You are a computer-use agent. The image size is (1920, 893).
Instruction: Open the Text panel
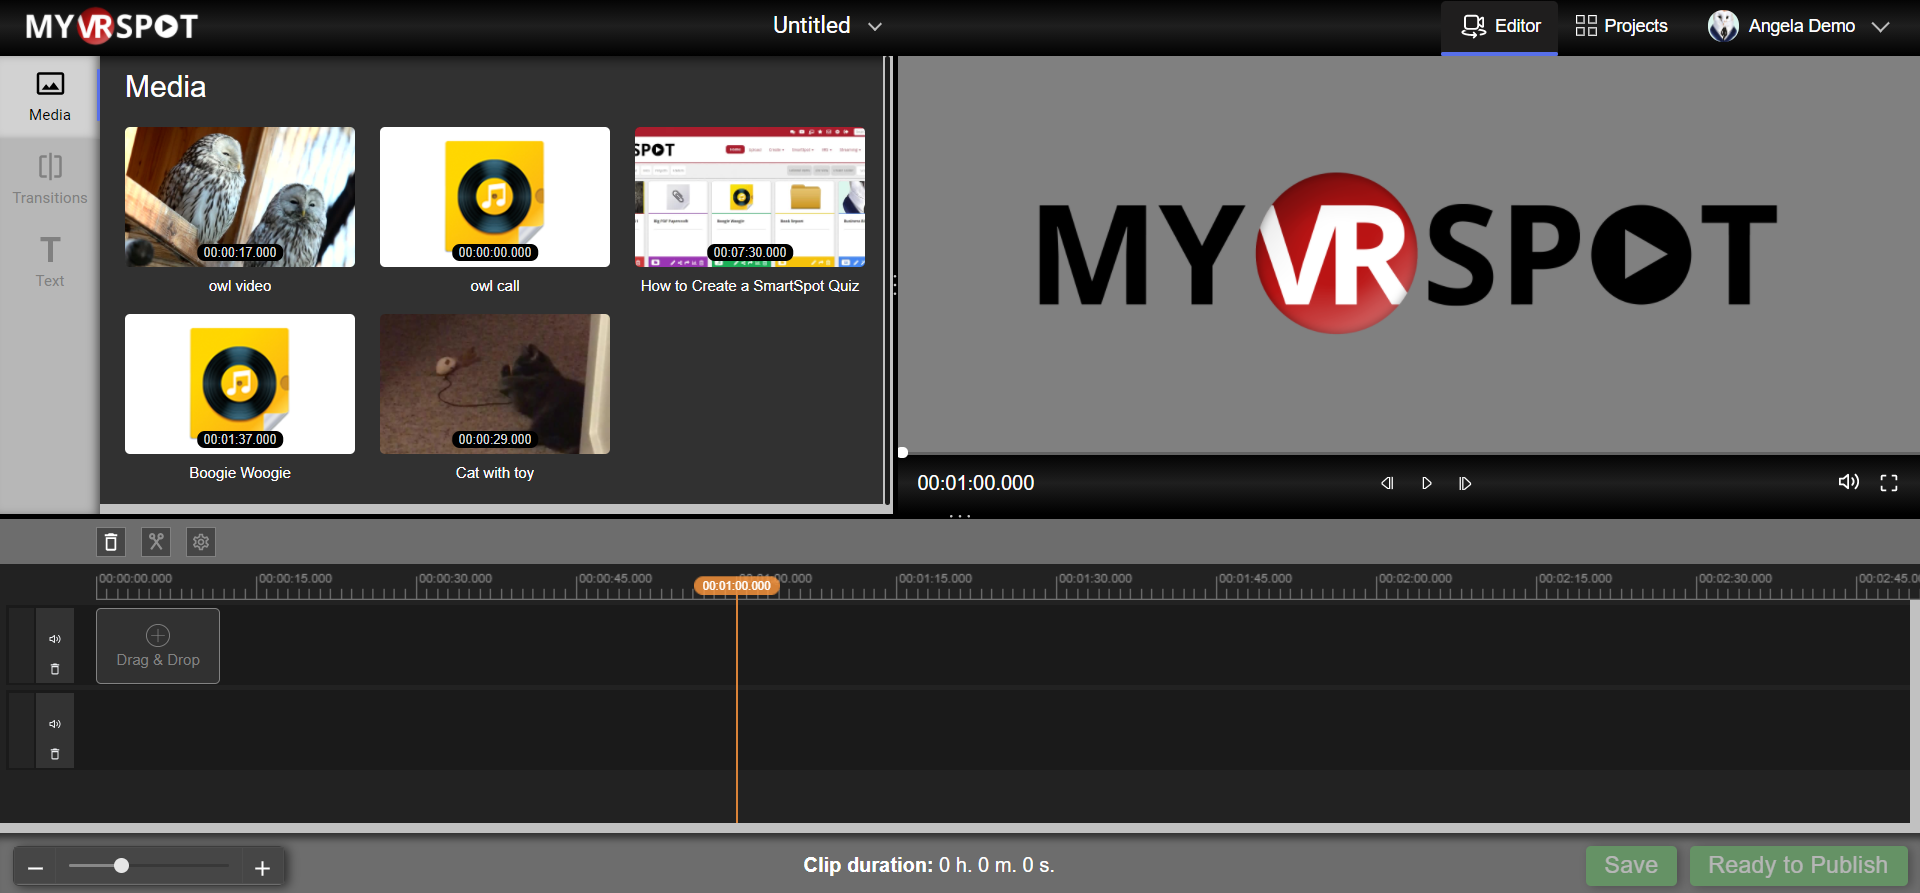pyautogui.click(x=50, y=263)
